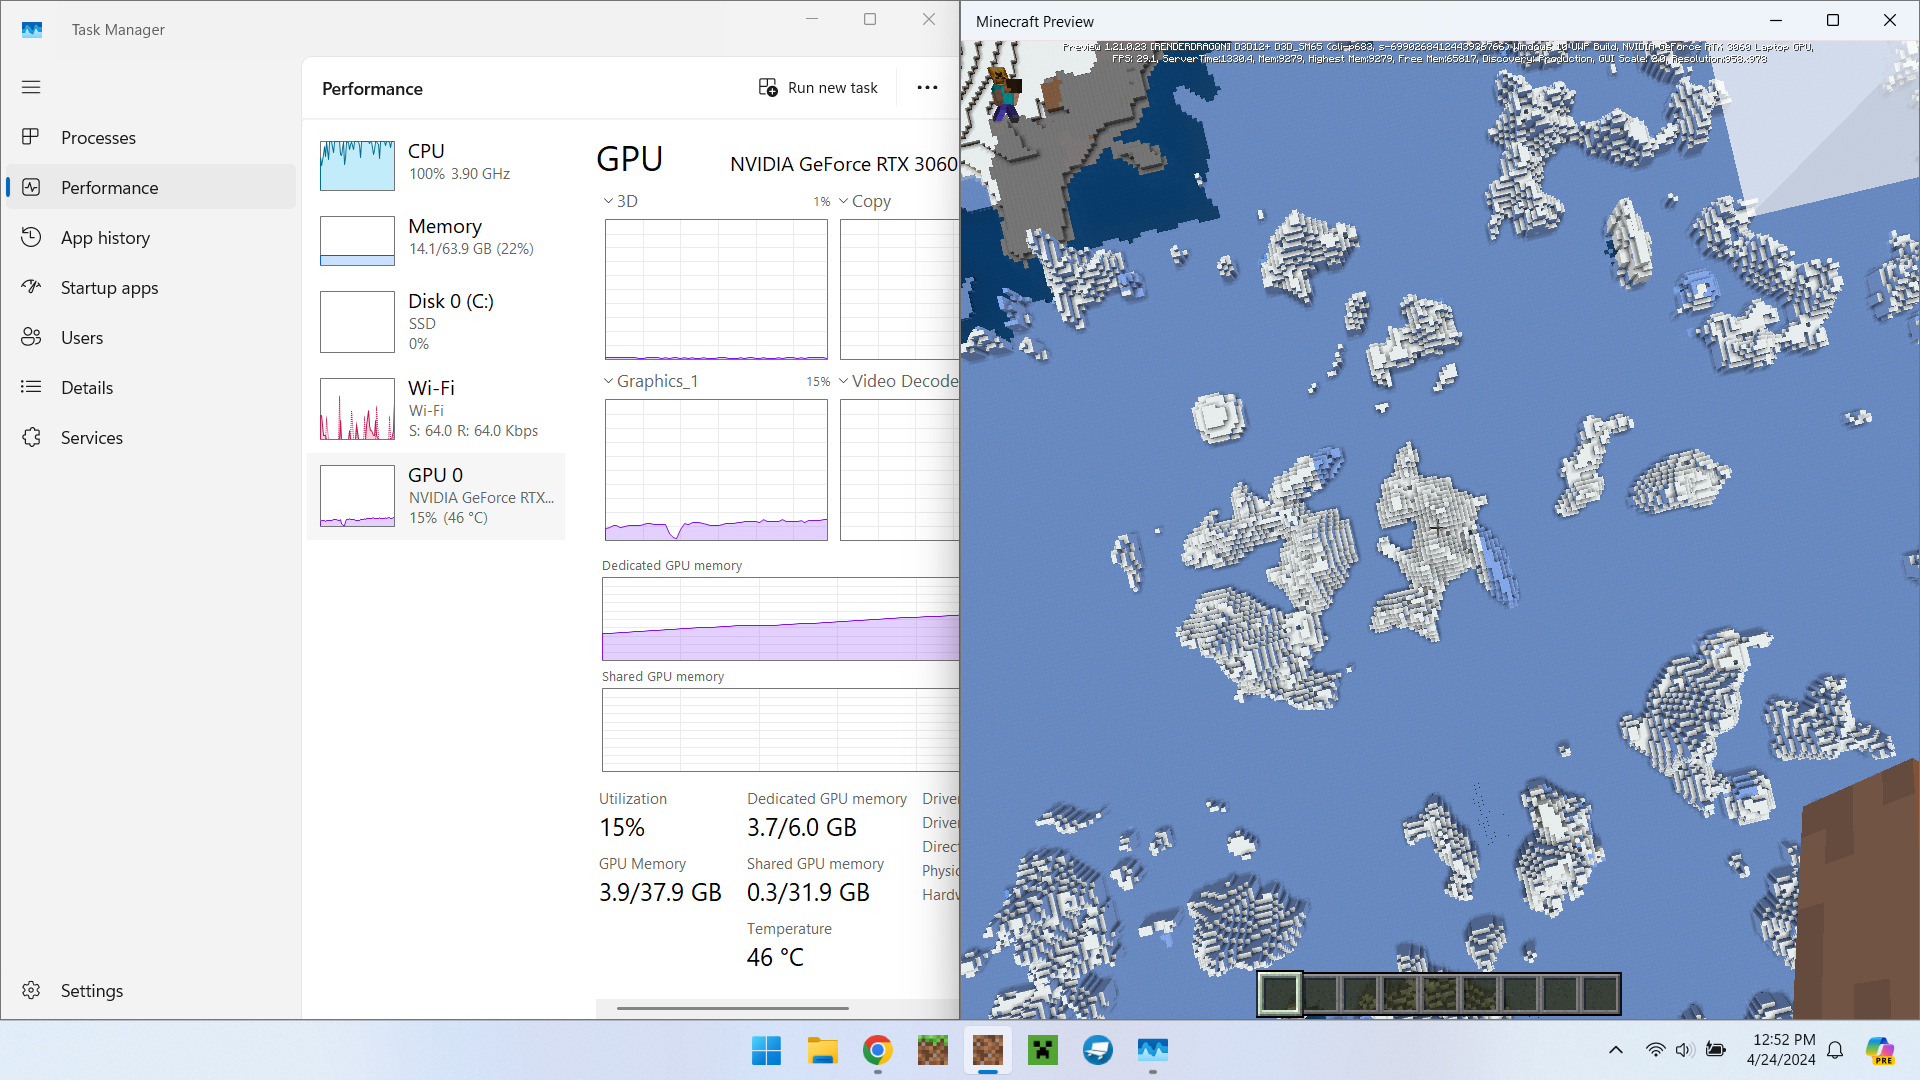The width and height of the screenshot is (1920, 1080).
Task: Open Google Chrome from the taskbar
Action: point(877,1050)
